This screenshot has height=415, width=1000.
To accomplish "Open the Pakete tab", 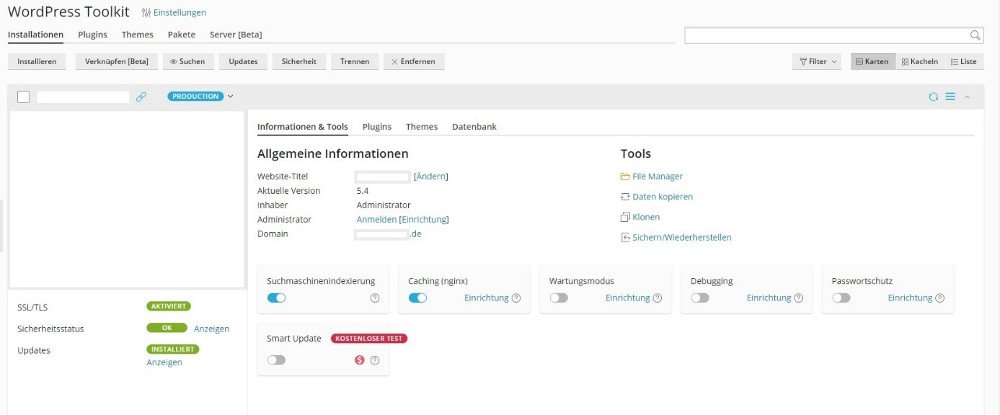I will pyautogui.click(x=182, y=35).
